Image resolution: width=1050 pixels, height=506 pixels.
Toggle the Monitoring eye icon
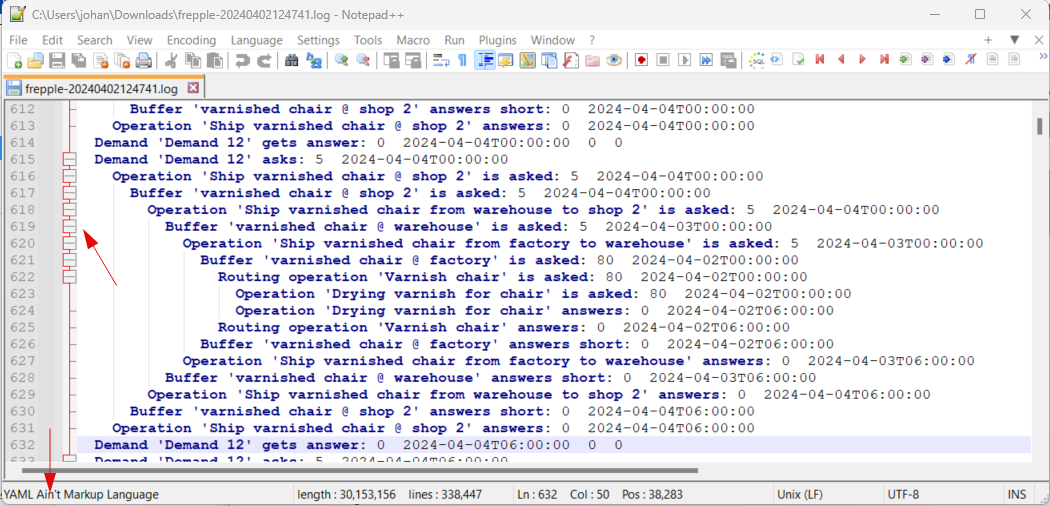[614, 61]
